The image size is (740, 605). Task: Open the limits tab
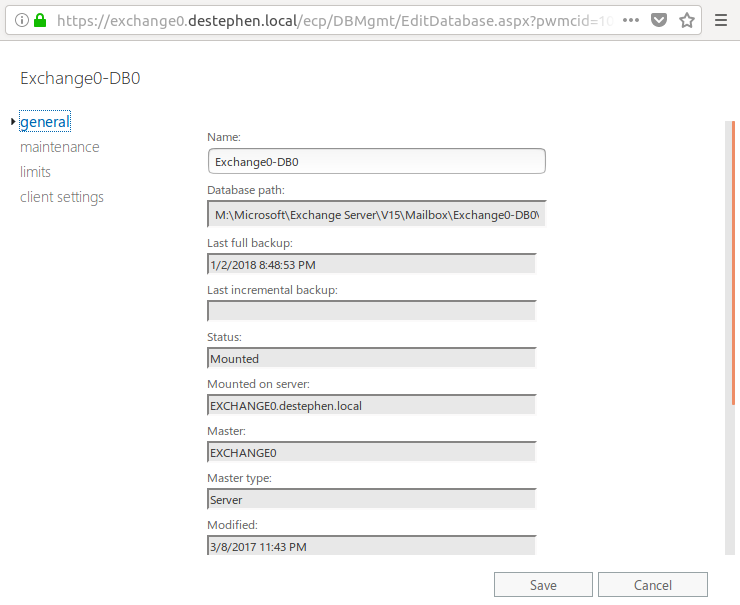pos(35,172)
